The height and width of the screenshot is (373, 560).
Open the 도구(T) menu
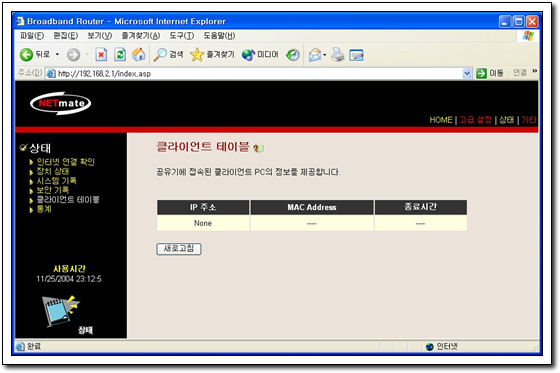pyautogui.click(x=182, y=36)
